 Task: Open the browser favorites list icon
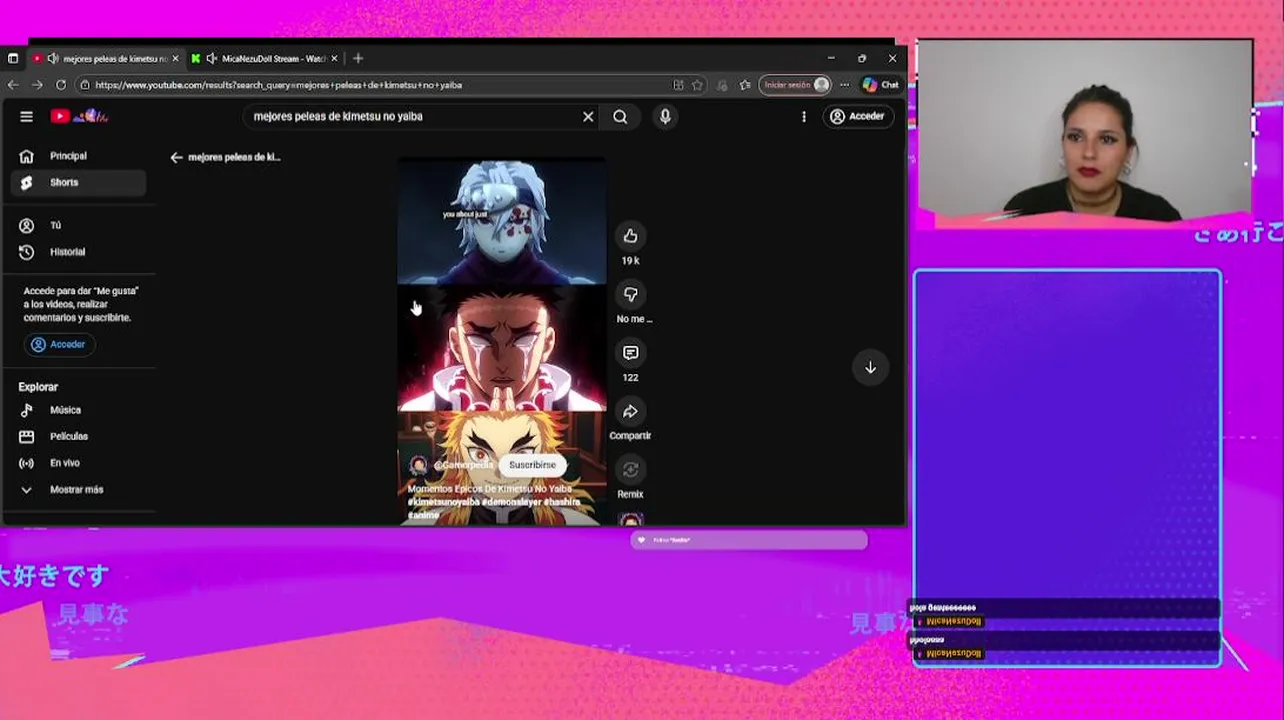coord(745,85)
